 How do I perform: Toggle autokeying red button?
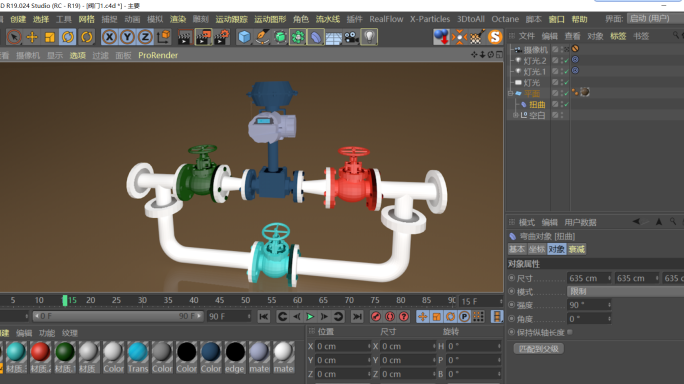[x=390, y=317]
